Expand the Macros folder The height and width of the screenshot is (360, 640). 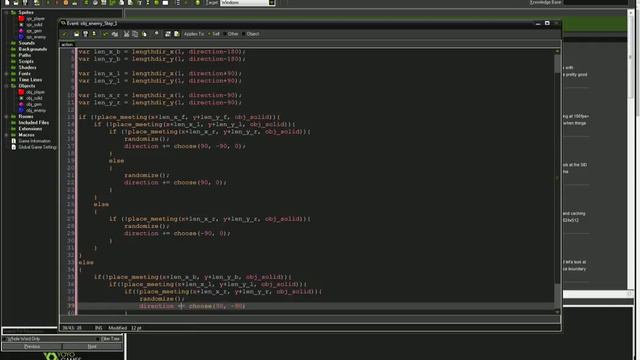[x=6, y=135]
